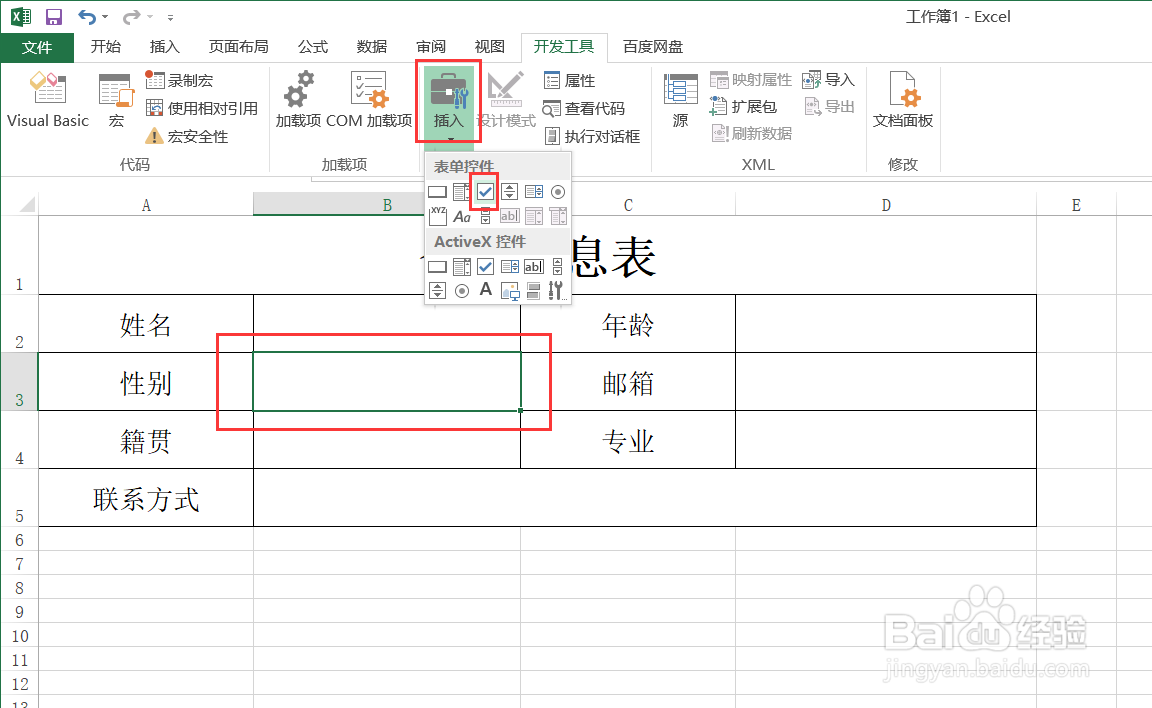Click the XML 导入 import button
The image size is (1152, 708).
pyautogui.click(x=828, y=79)
